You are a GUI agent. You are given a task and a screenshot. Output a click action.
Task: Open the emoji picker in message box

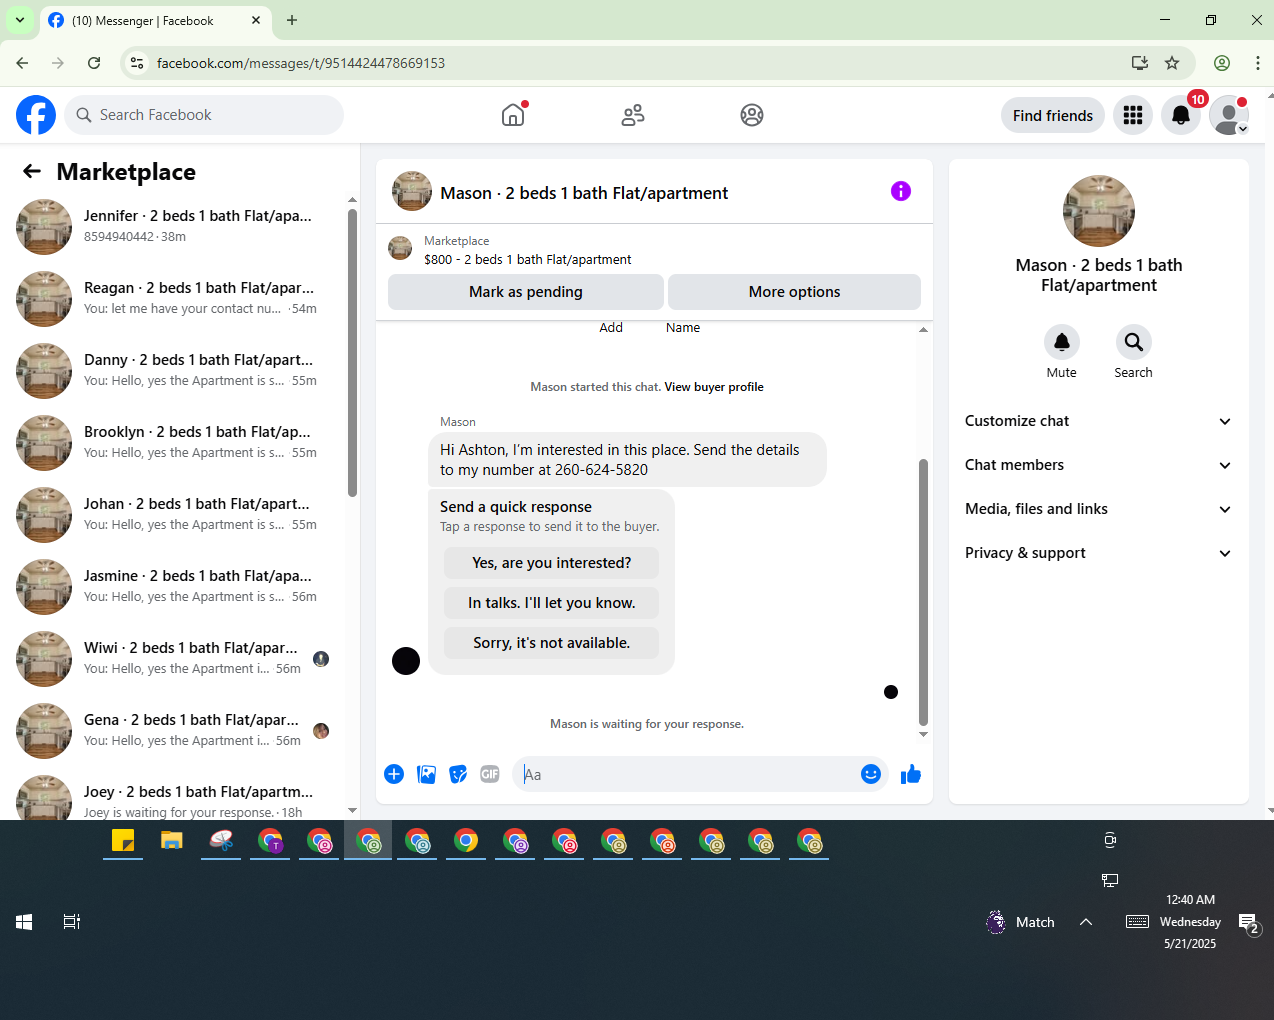tap(871, 774)
